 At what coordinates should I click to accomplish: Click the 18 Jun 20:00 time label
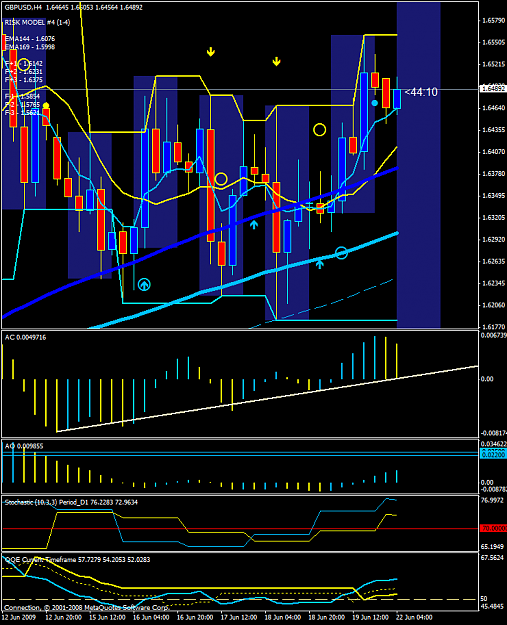click(x=326, y=617)
